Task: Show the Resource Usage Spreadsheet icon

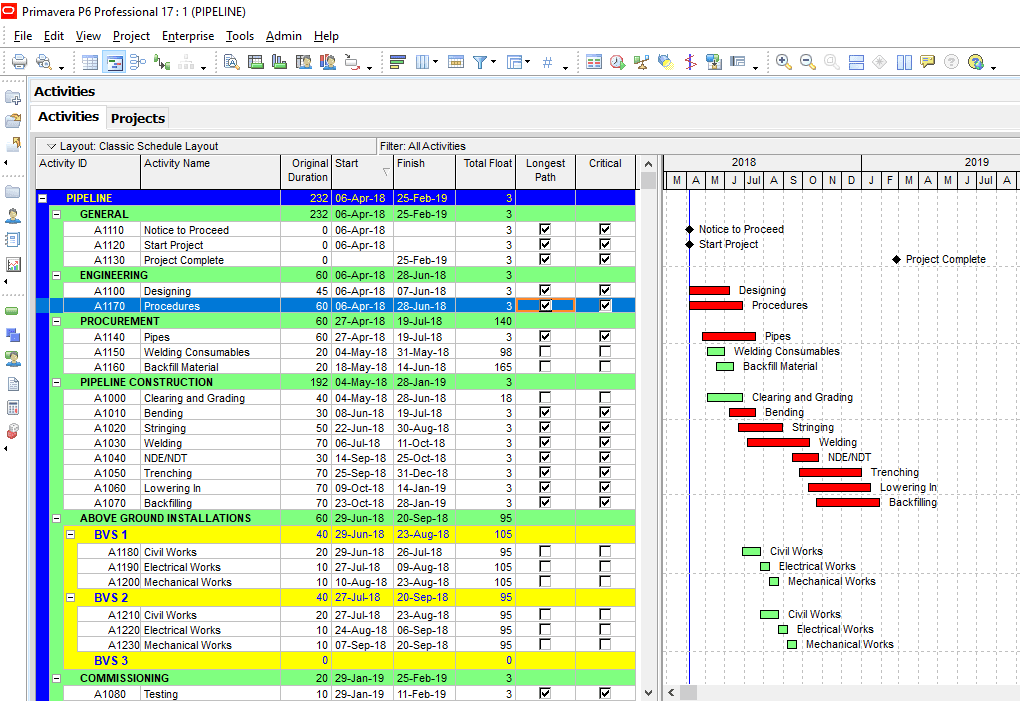Action: (x=304, y=62)
